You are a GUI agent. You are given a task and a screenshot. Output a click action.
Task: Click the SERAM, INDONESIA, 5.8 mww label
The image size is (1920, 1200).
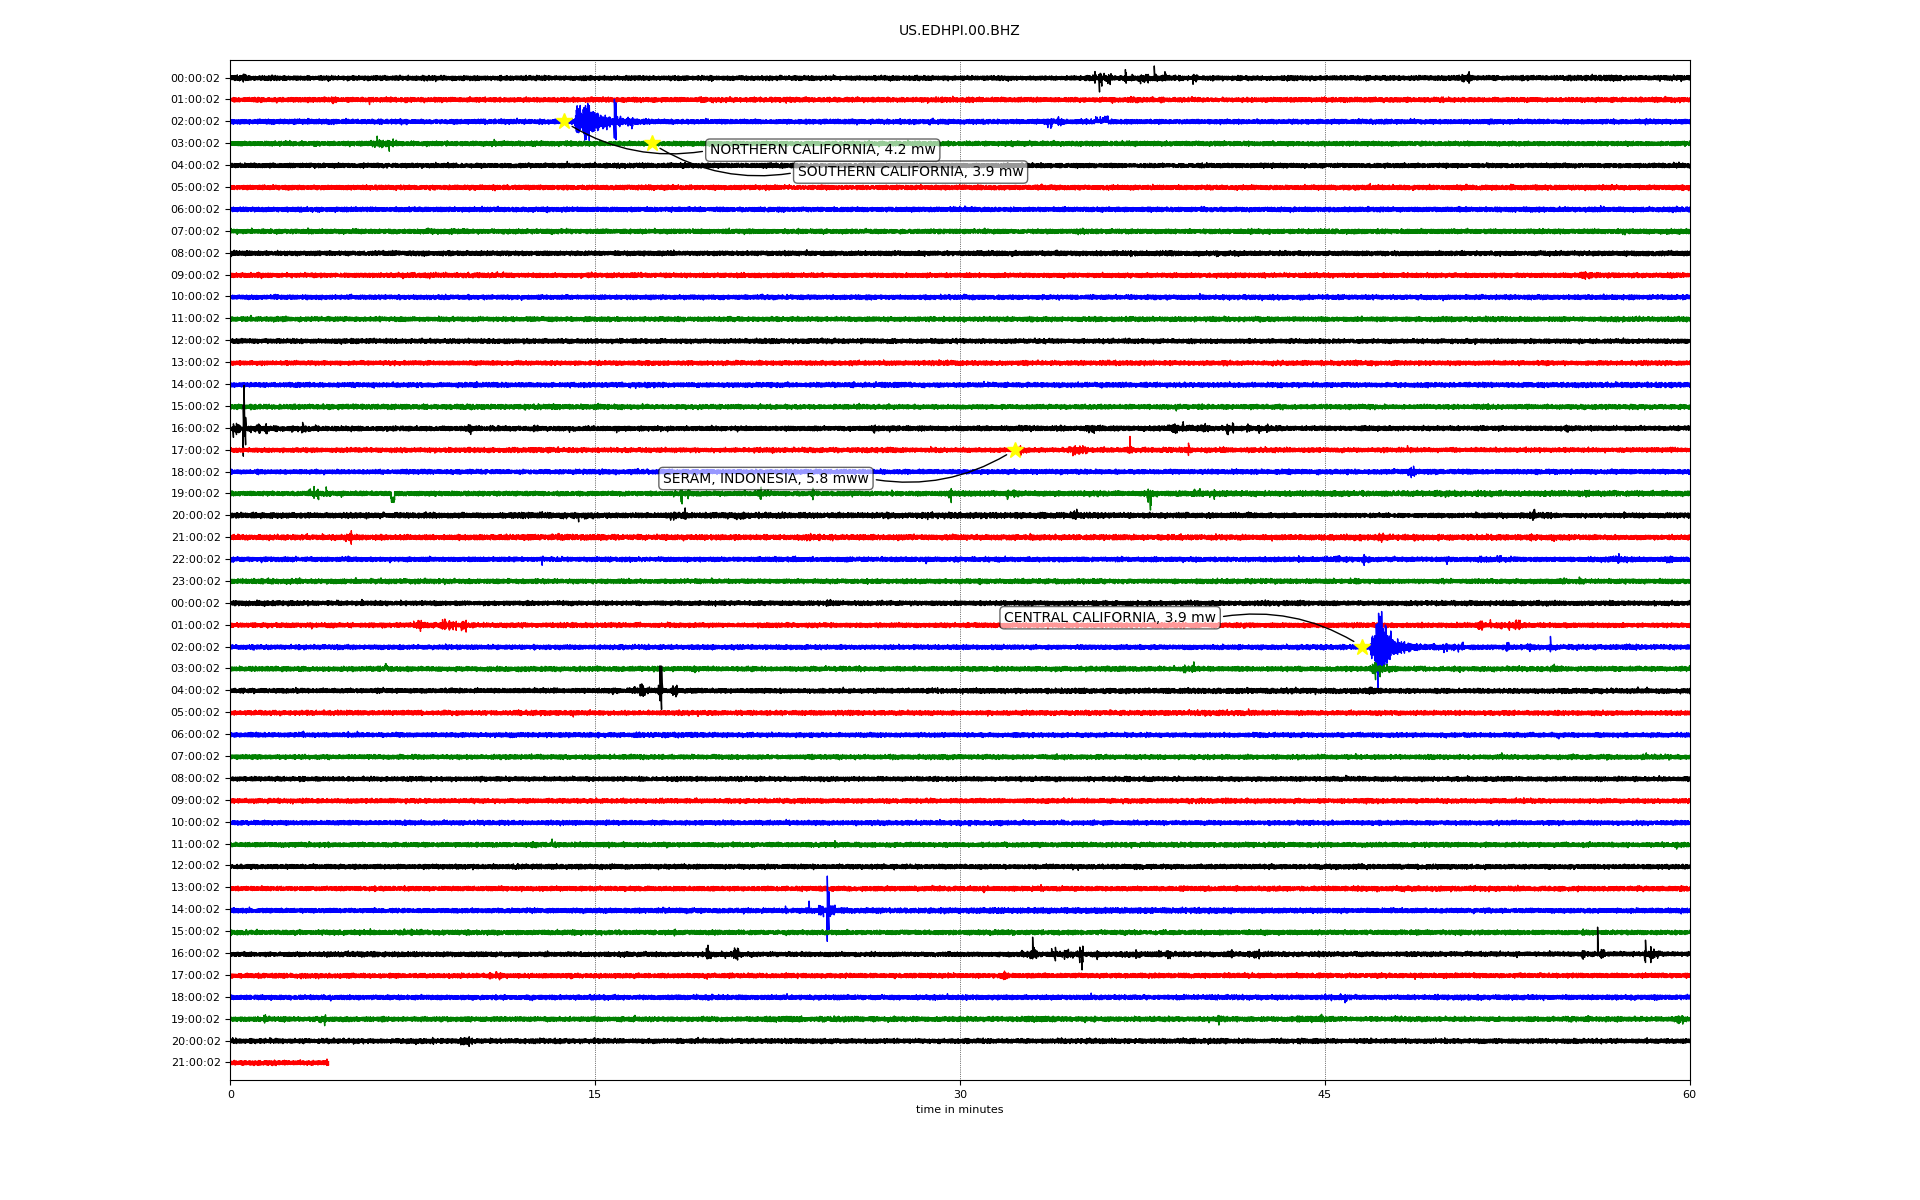point(765,479)
